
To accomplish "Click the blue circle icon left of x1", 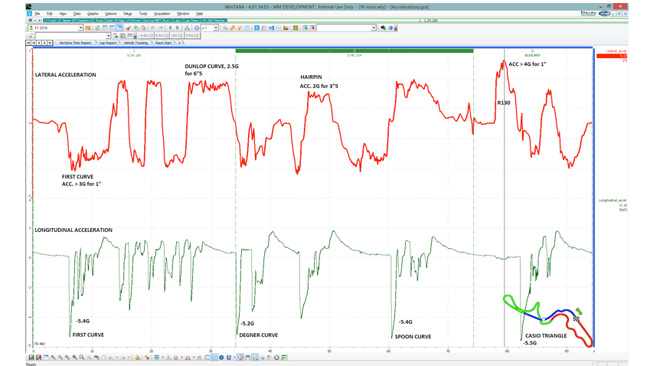I will tap(197, 28).
